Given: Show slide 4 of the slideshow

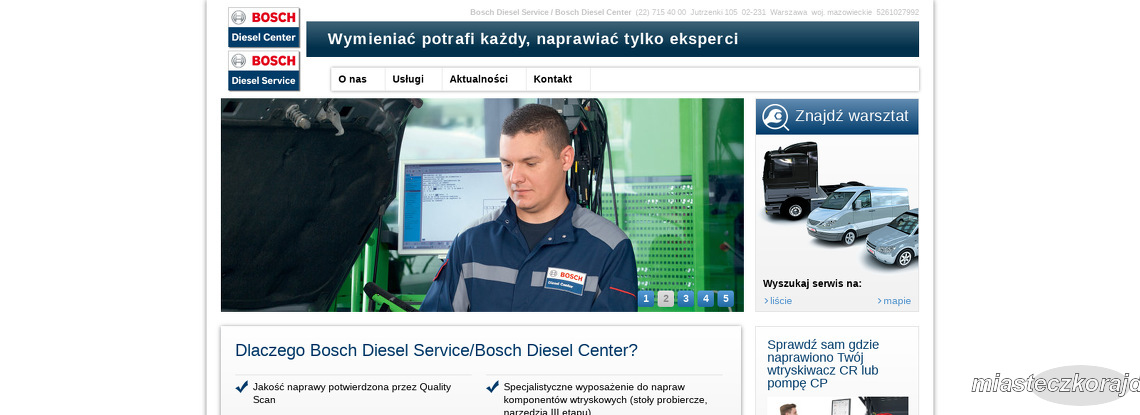Looking at the screenshot, I should (705, 299).
